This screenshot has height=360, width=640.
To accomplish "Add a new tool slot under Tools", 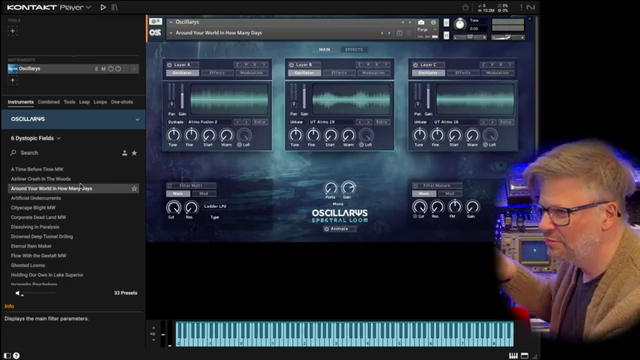I will click(13, 31).
